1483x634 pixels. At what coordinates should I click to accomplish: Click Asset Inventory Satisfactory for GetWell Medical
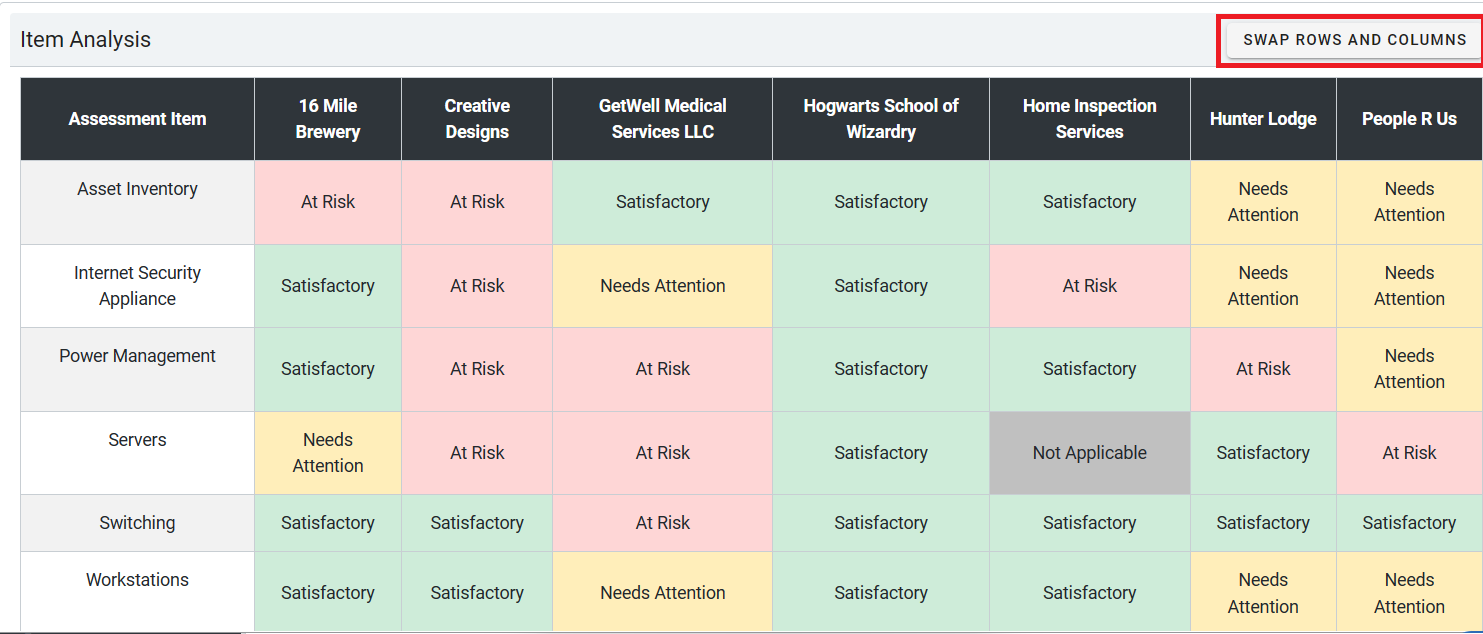click(x=663, y=202)
